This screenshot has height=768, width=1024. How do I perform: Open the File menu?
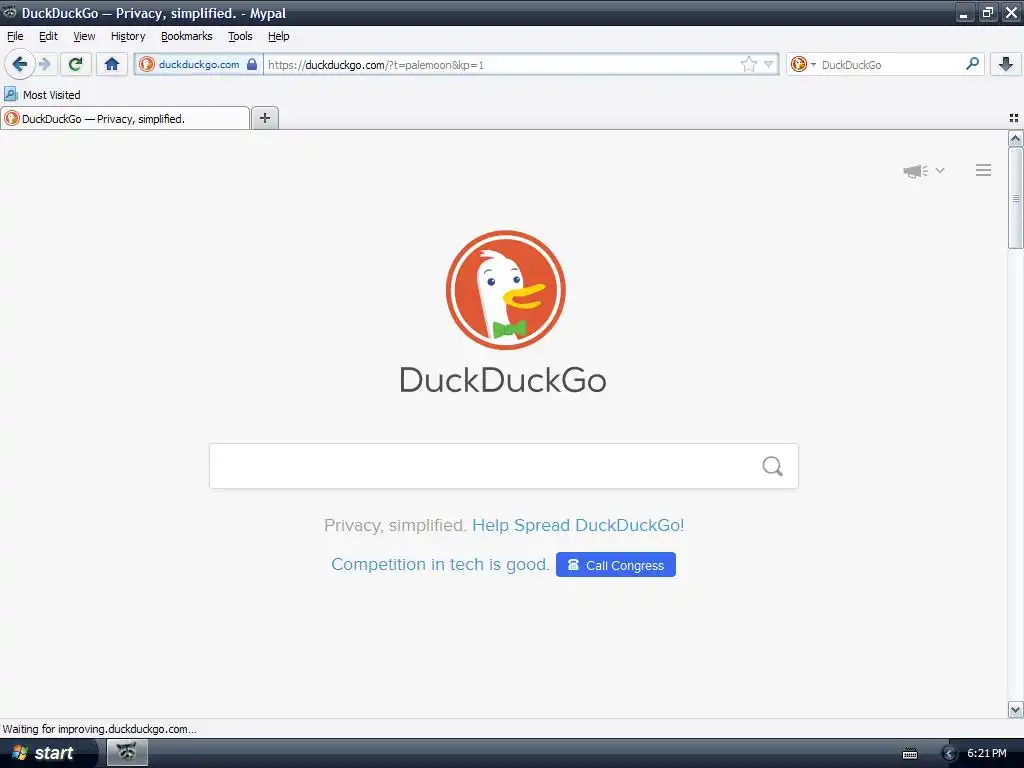(15, 37)
